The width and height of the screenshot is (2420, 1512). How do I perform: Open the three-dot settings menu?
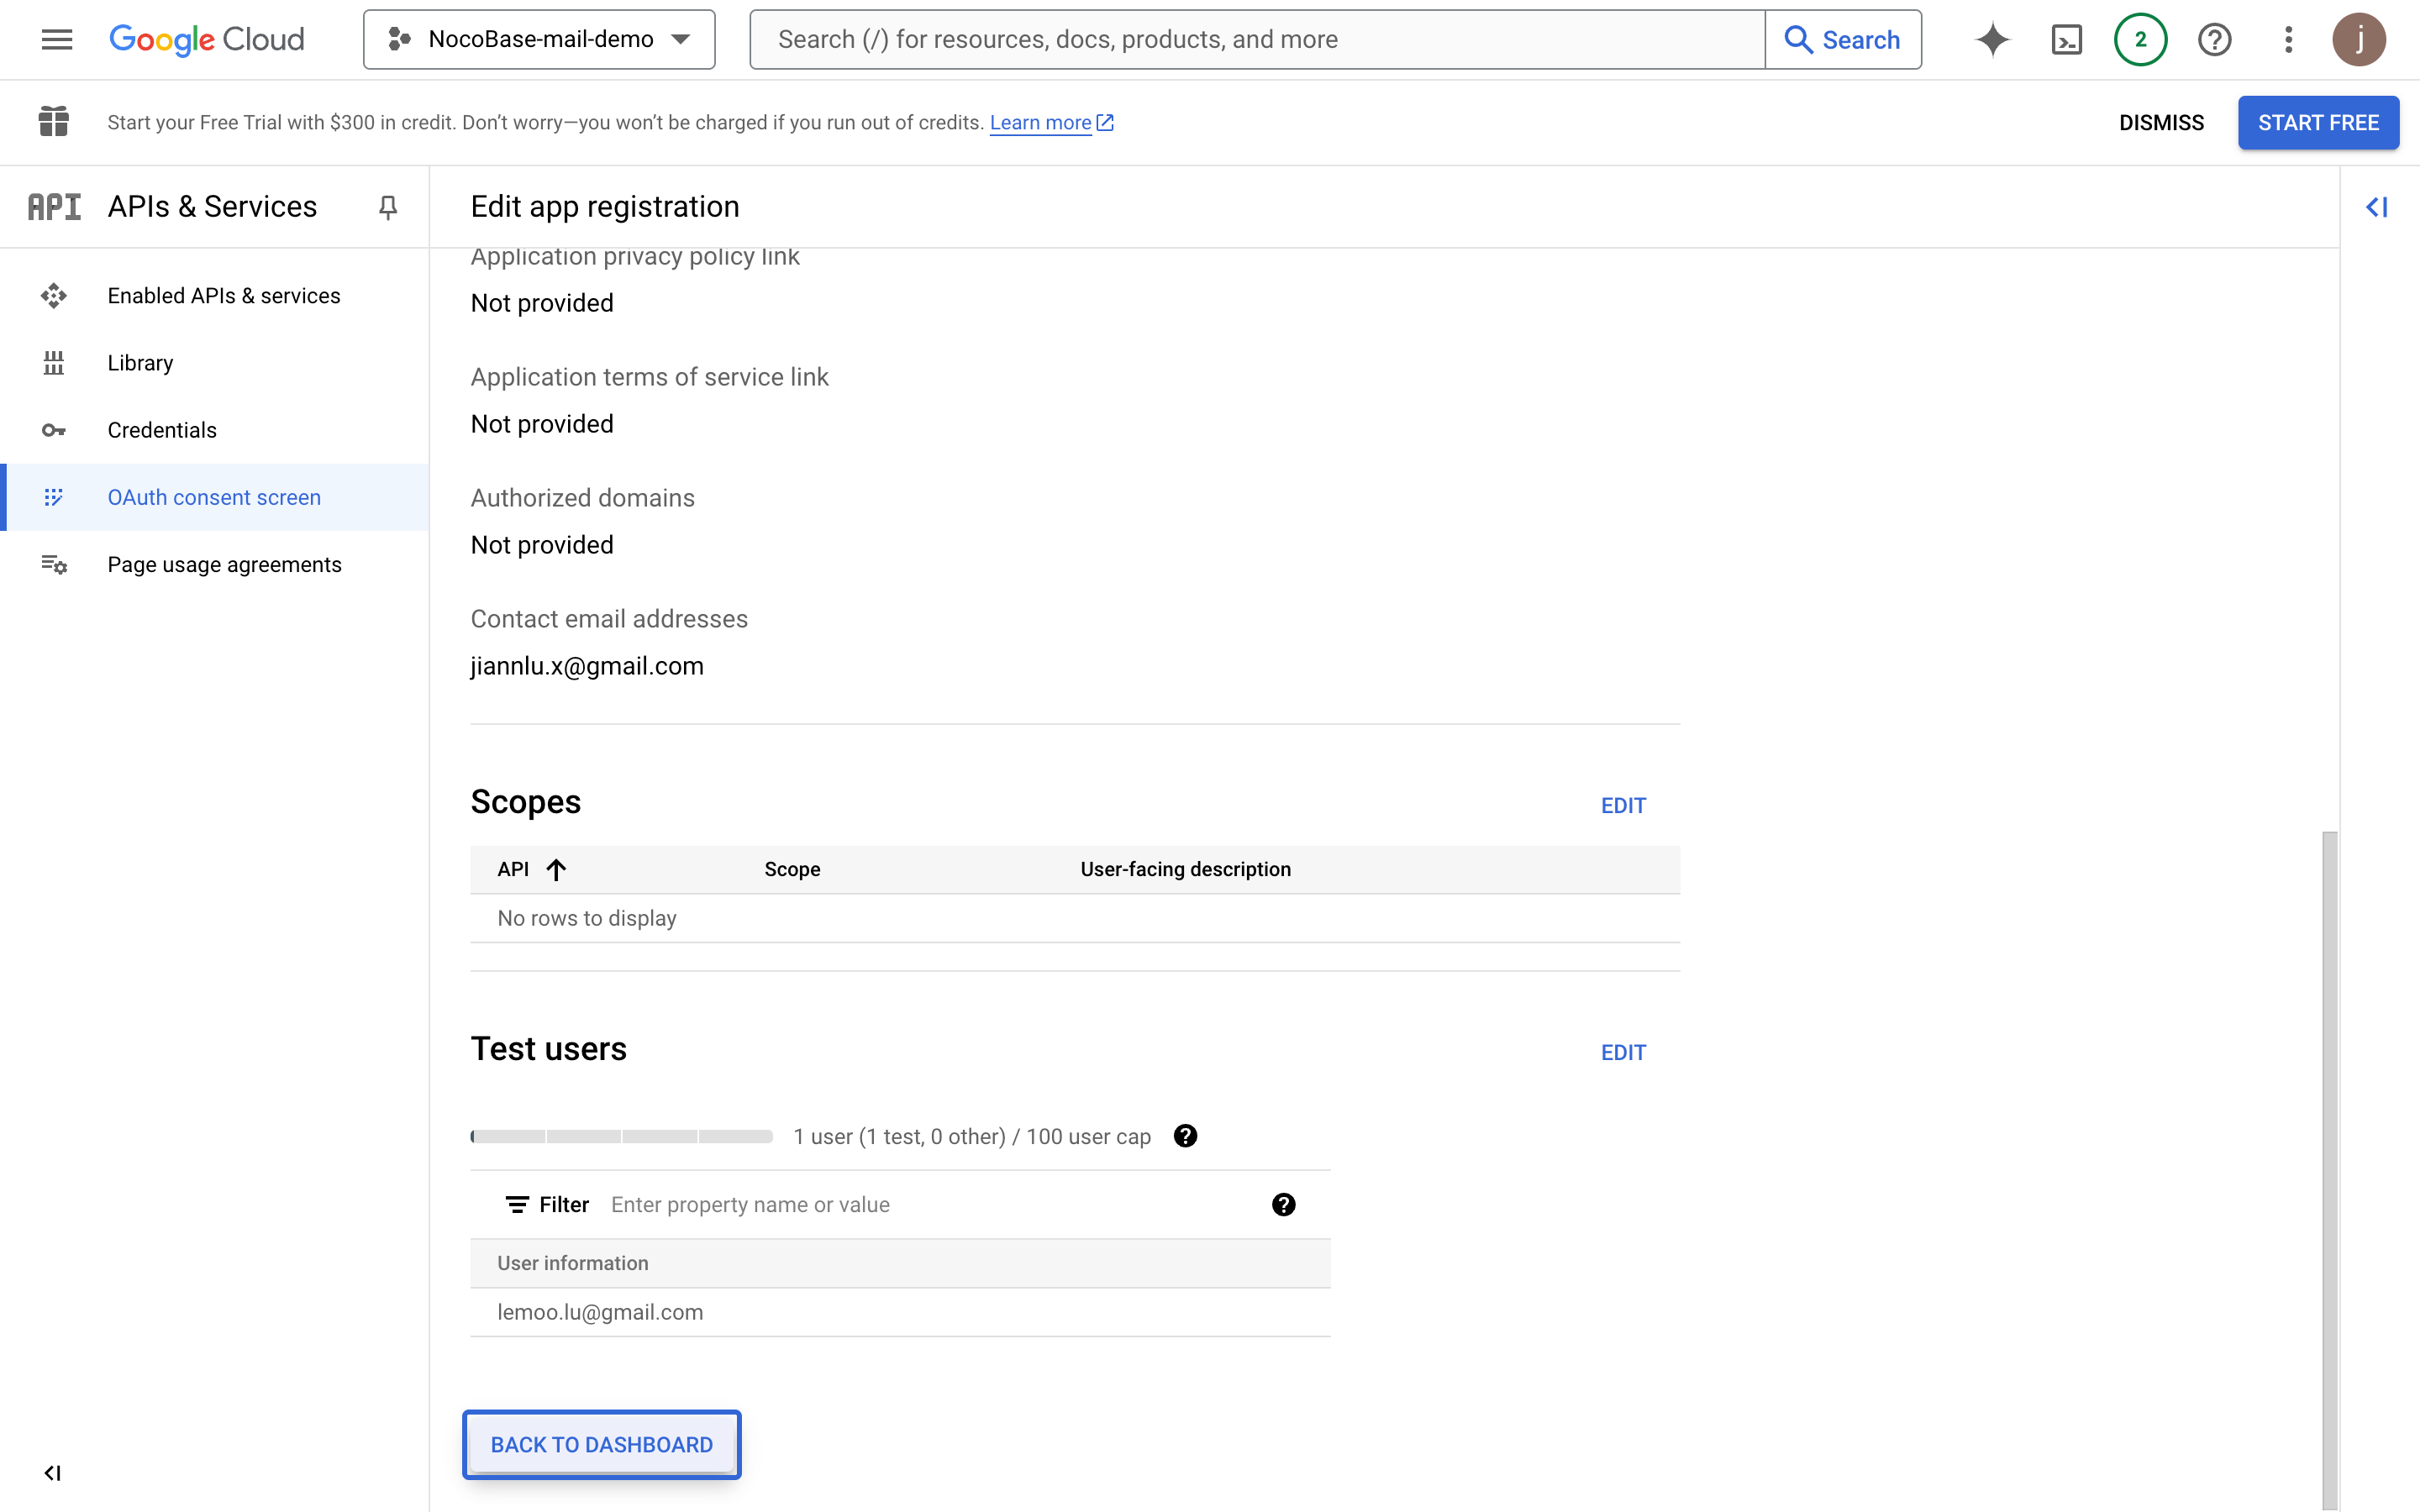coord(2288,39)
